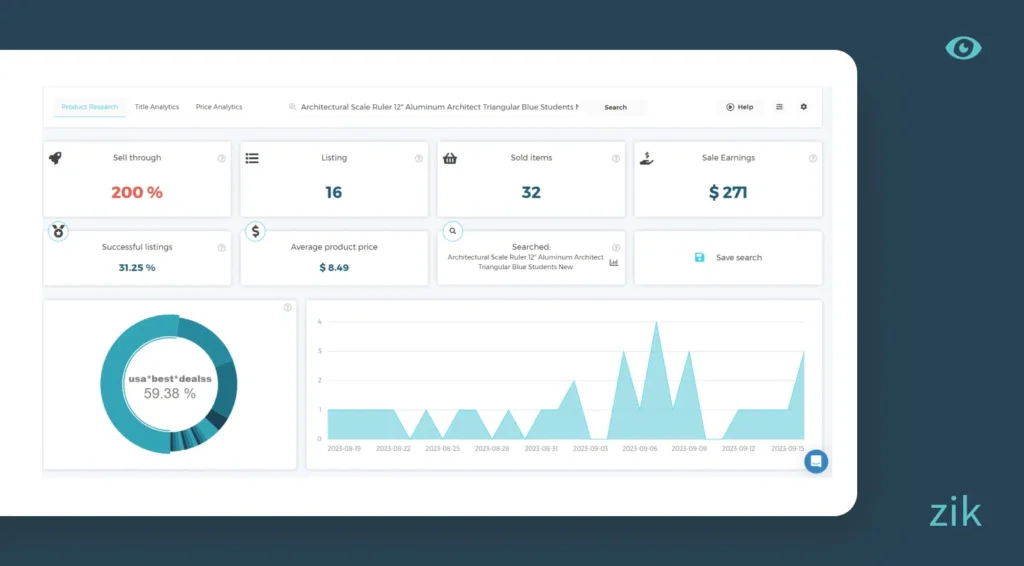1024x566 pixels.
Task: Open the filter sliders icon
Action: point(779,107)
